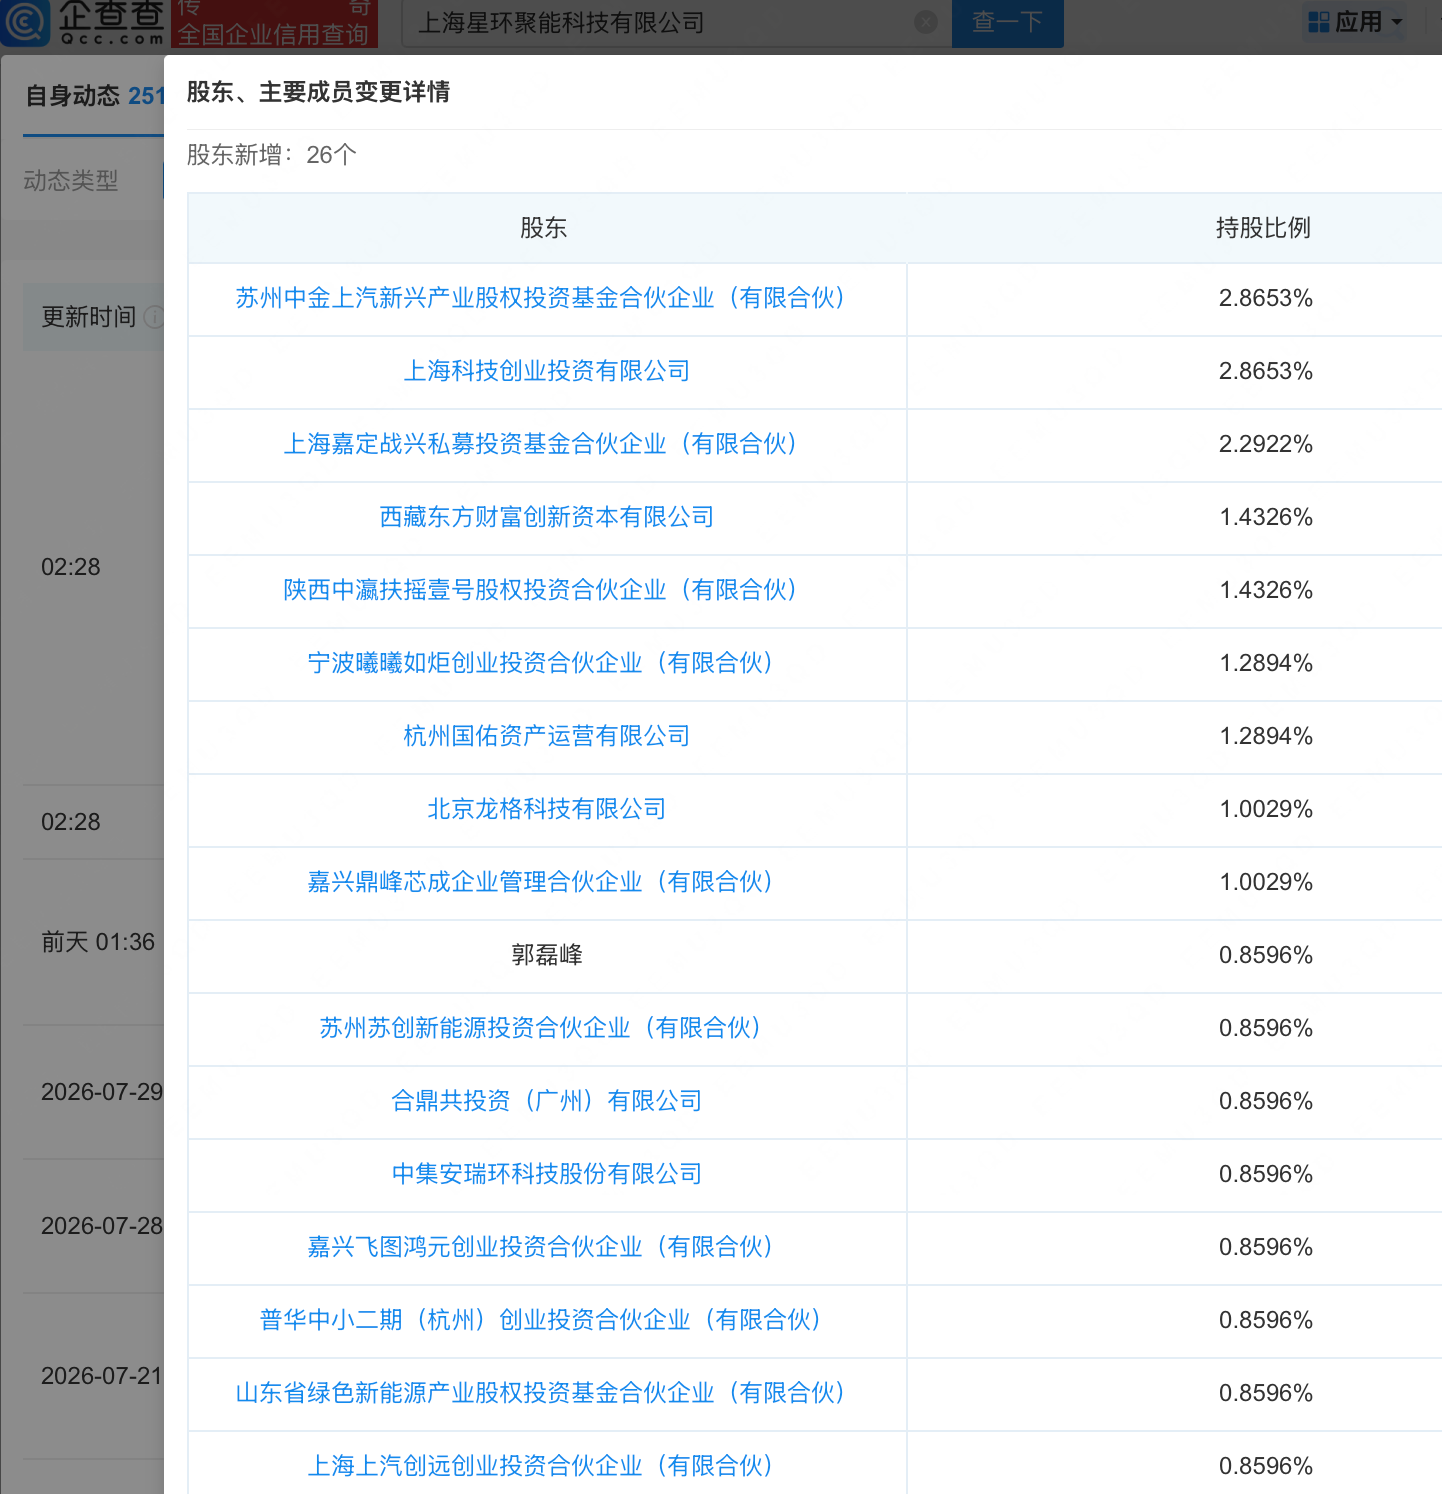Click the Qcc.com logo icon
The image size is (1442, 1494).
click(x=24, y=22)
